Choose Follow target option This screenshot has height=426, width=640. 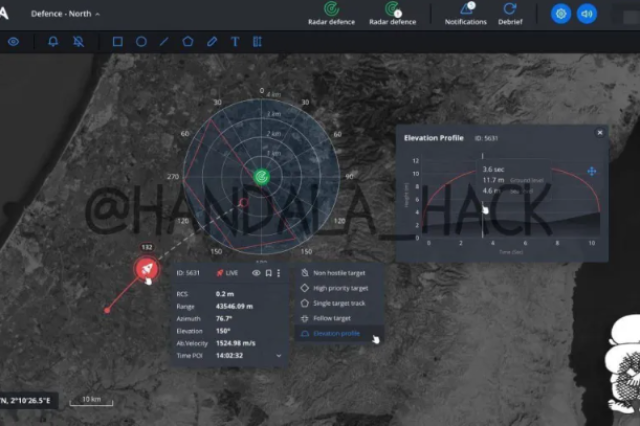331,318
